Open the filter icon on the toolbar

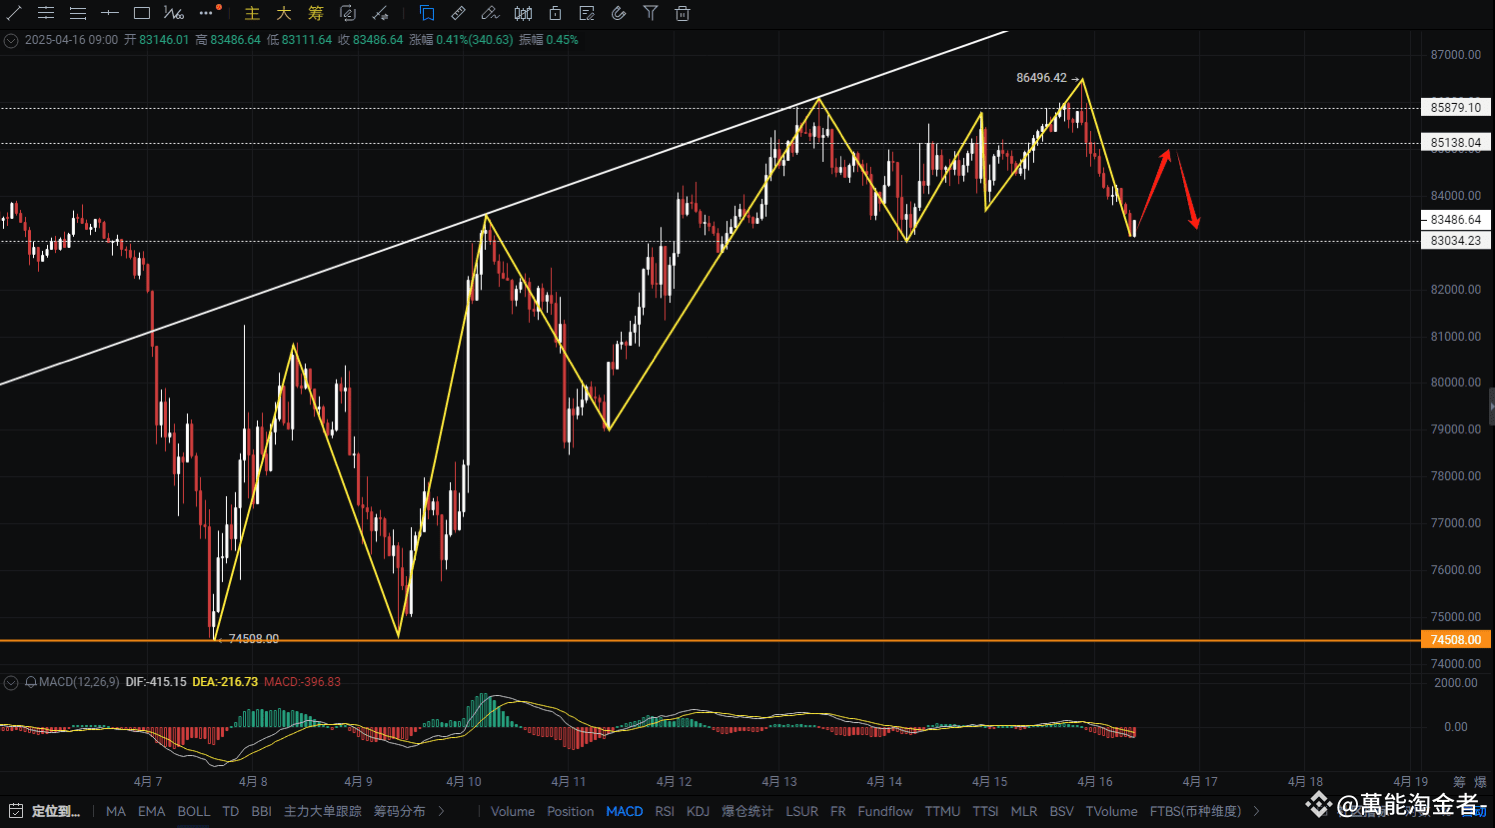pyautogui.click(x=650, y=13)
